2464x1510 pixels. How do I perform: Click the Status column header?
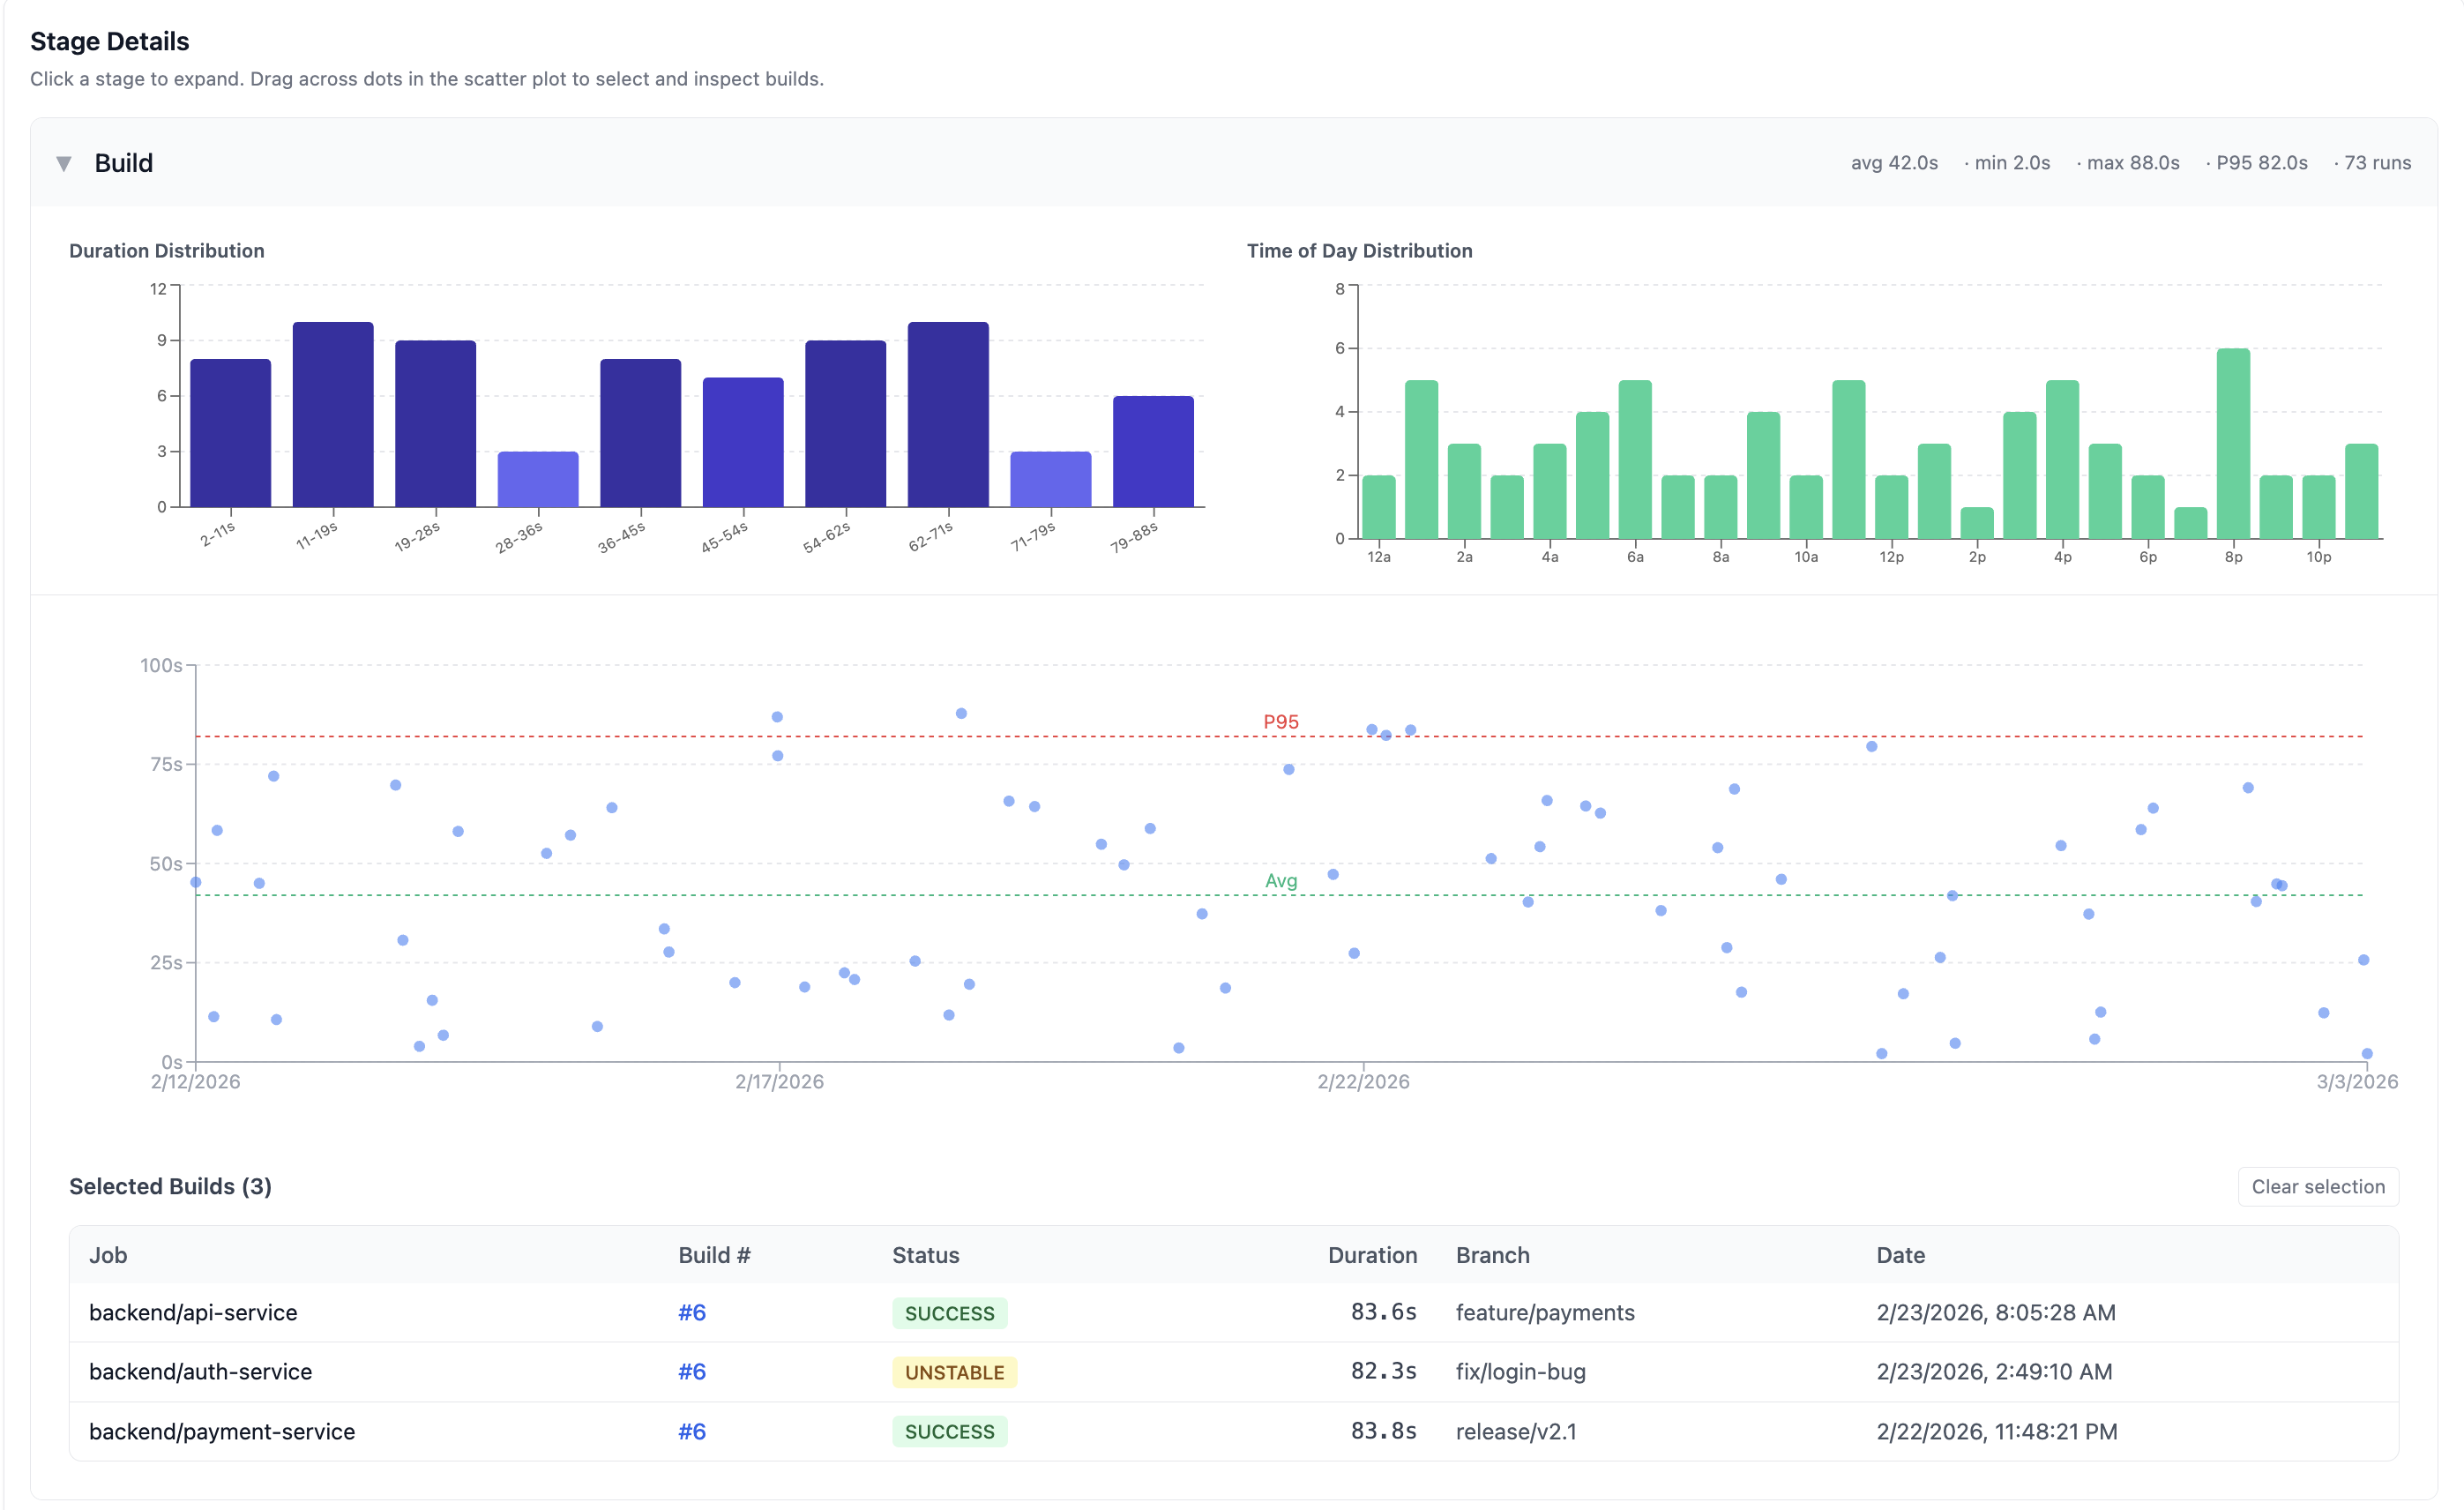point(925,1255)
